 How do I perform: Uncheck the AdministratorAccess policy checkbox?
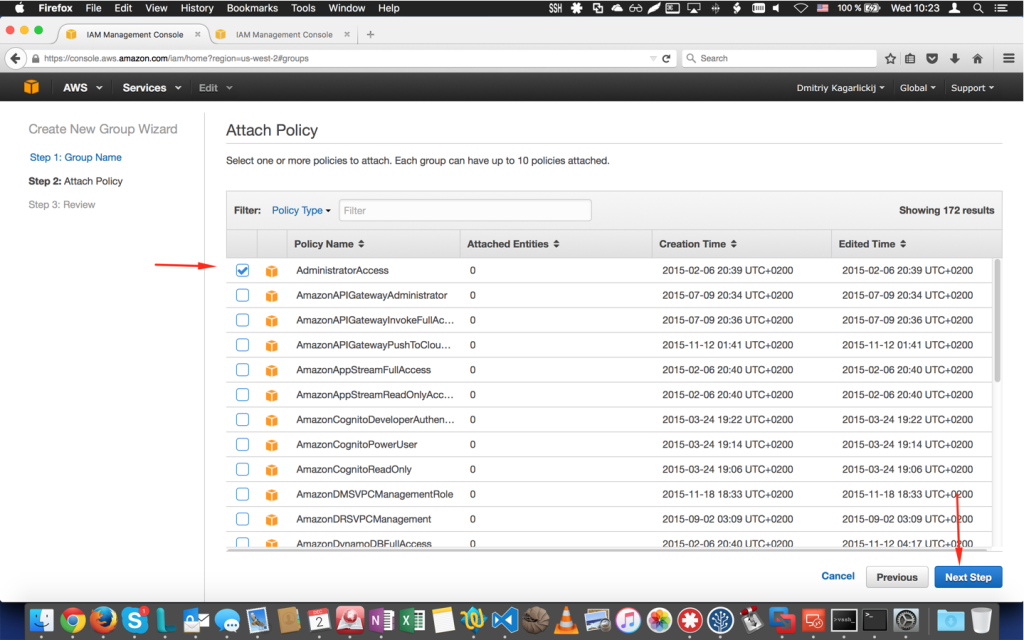(242, 270)
